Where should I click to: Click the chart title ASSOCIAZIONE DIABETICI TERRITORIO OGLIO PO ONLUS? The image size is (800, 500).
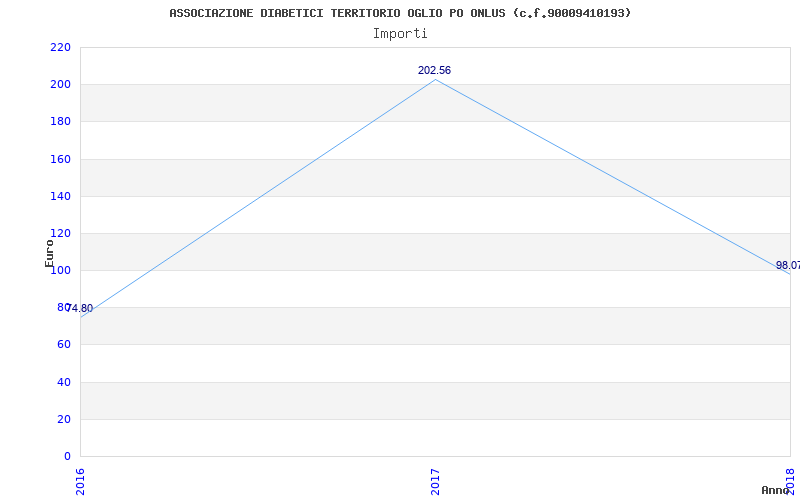coord(400,13)
